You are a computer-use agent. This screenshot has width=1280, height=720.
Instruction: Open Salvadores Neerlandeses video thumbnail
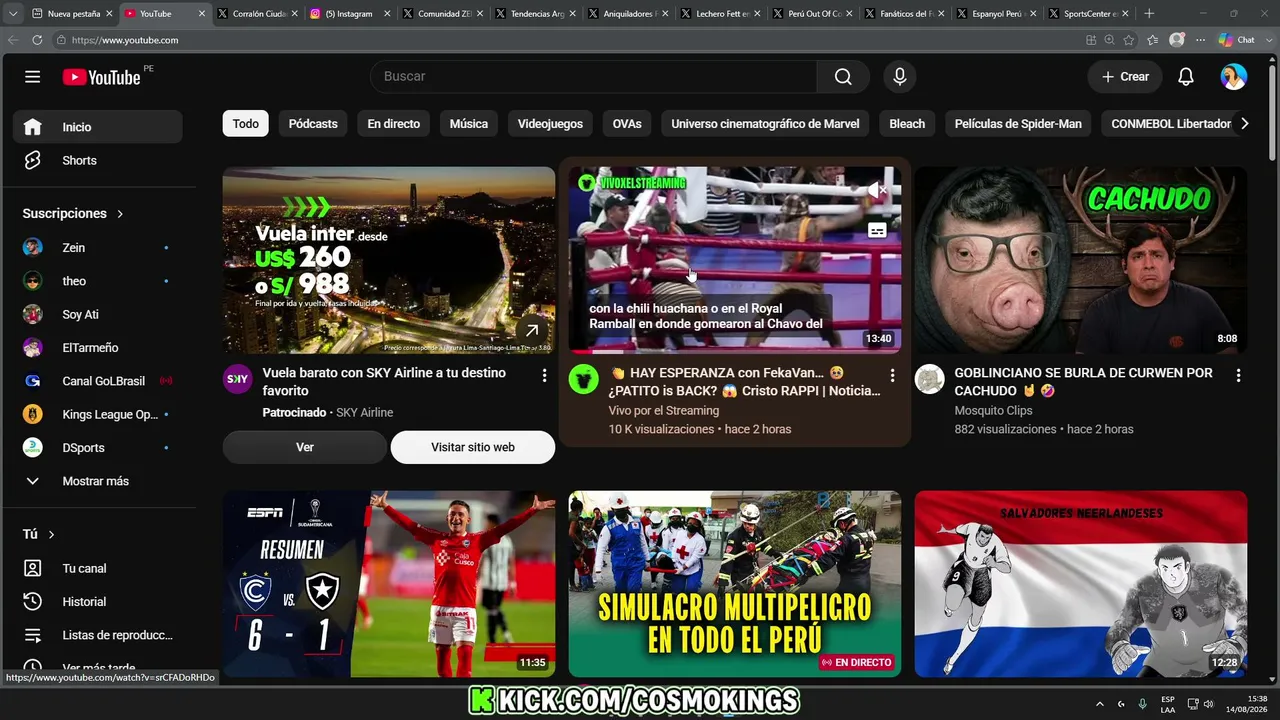pos(1081,584)
